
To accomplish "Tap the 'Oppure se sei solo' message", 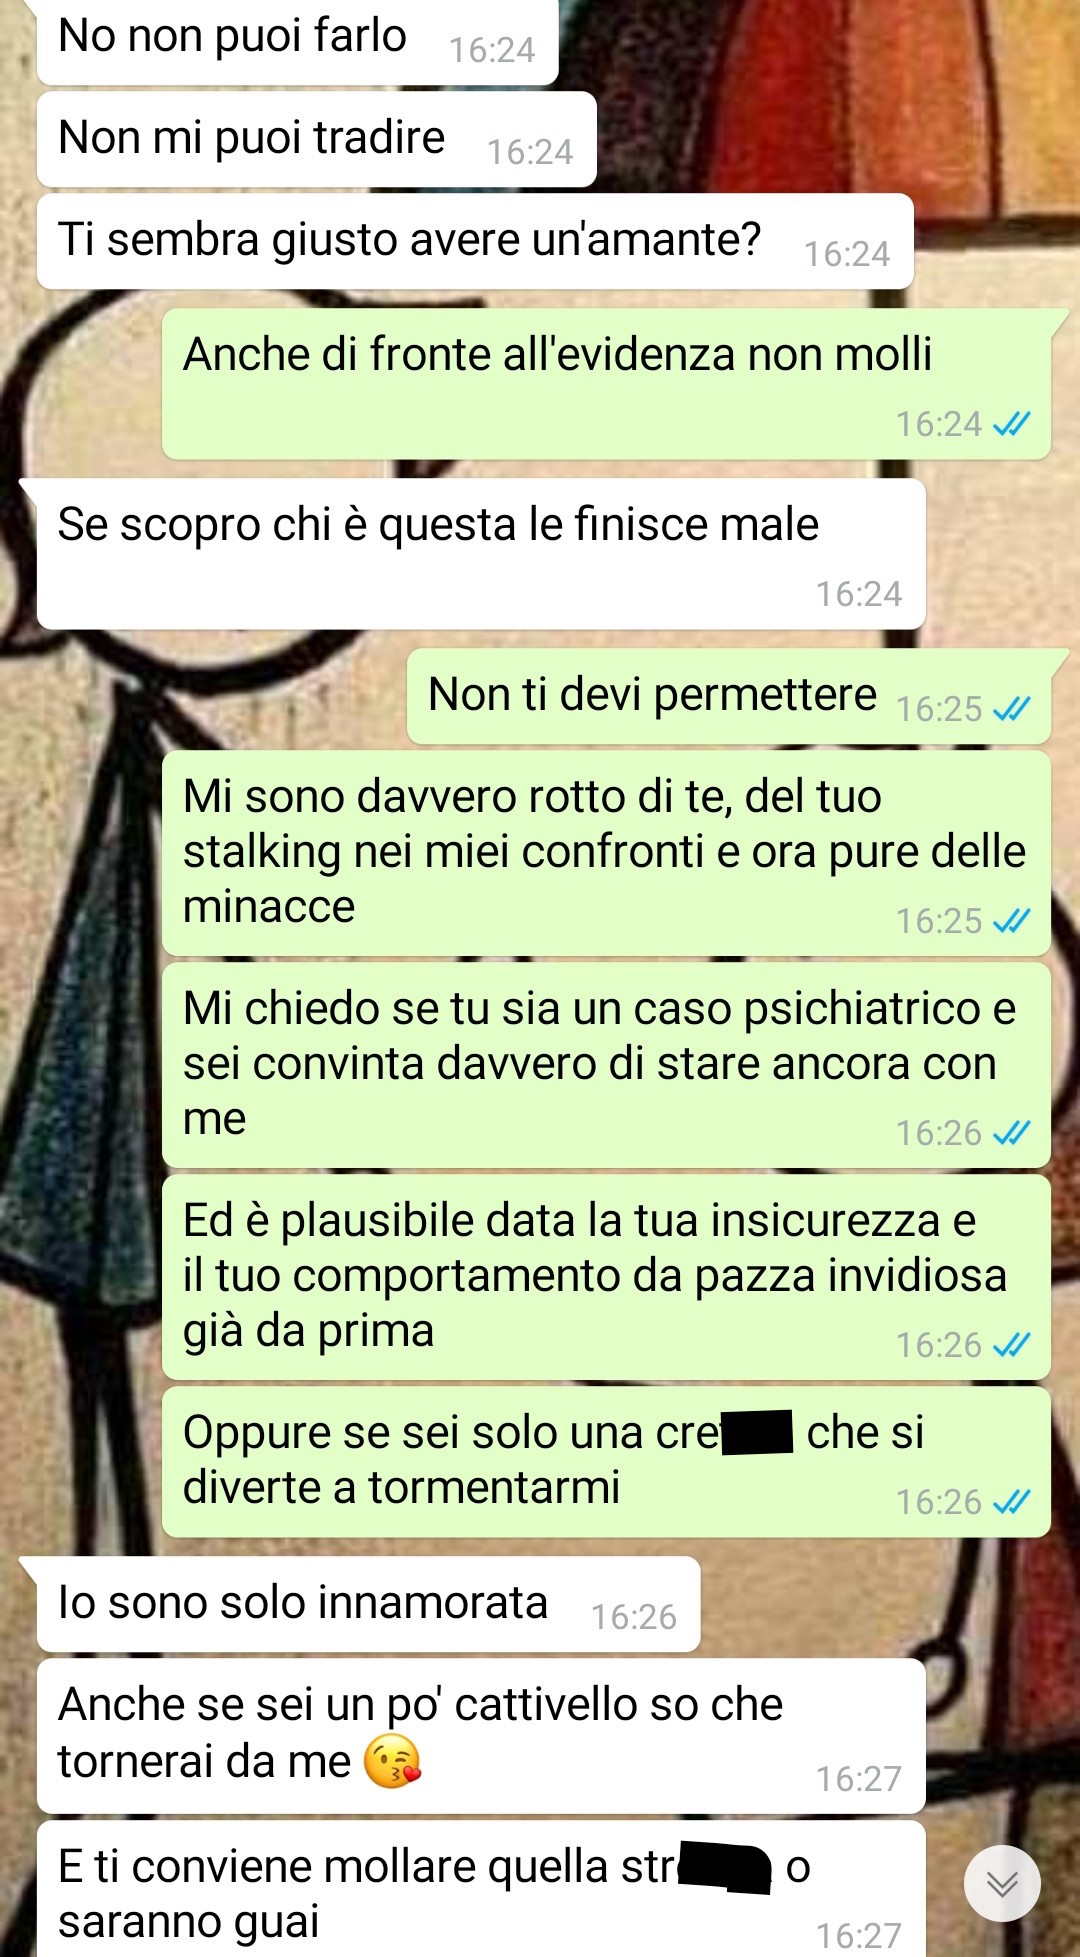I will pos(606,1462).
